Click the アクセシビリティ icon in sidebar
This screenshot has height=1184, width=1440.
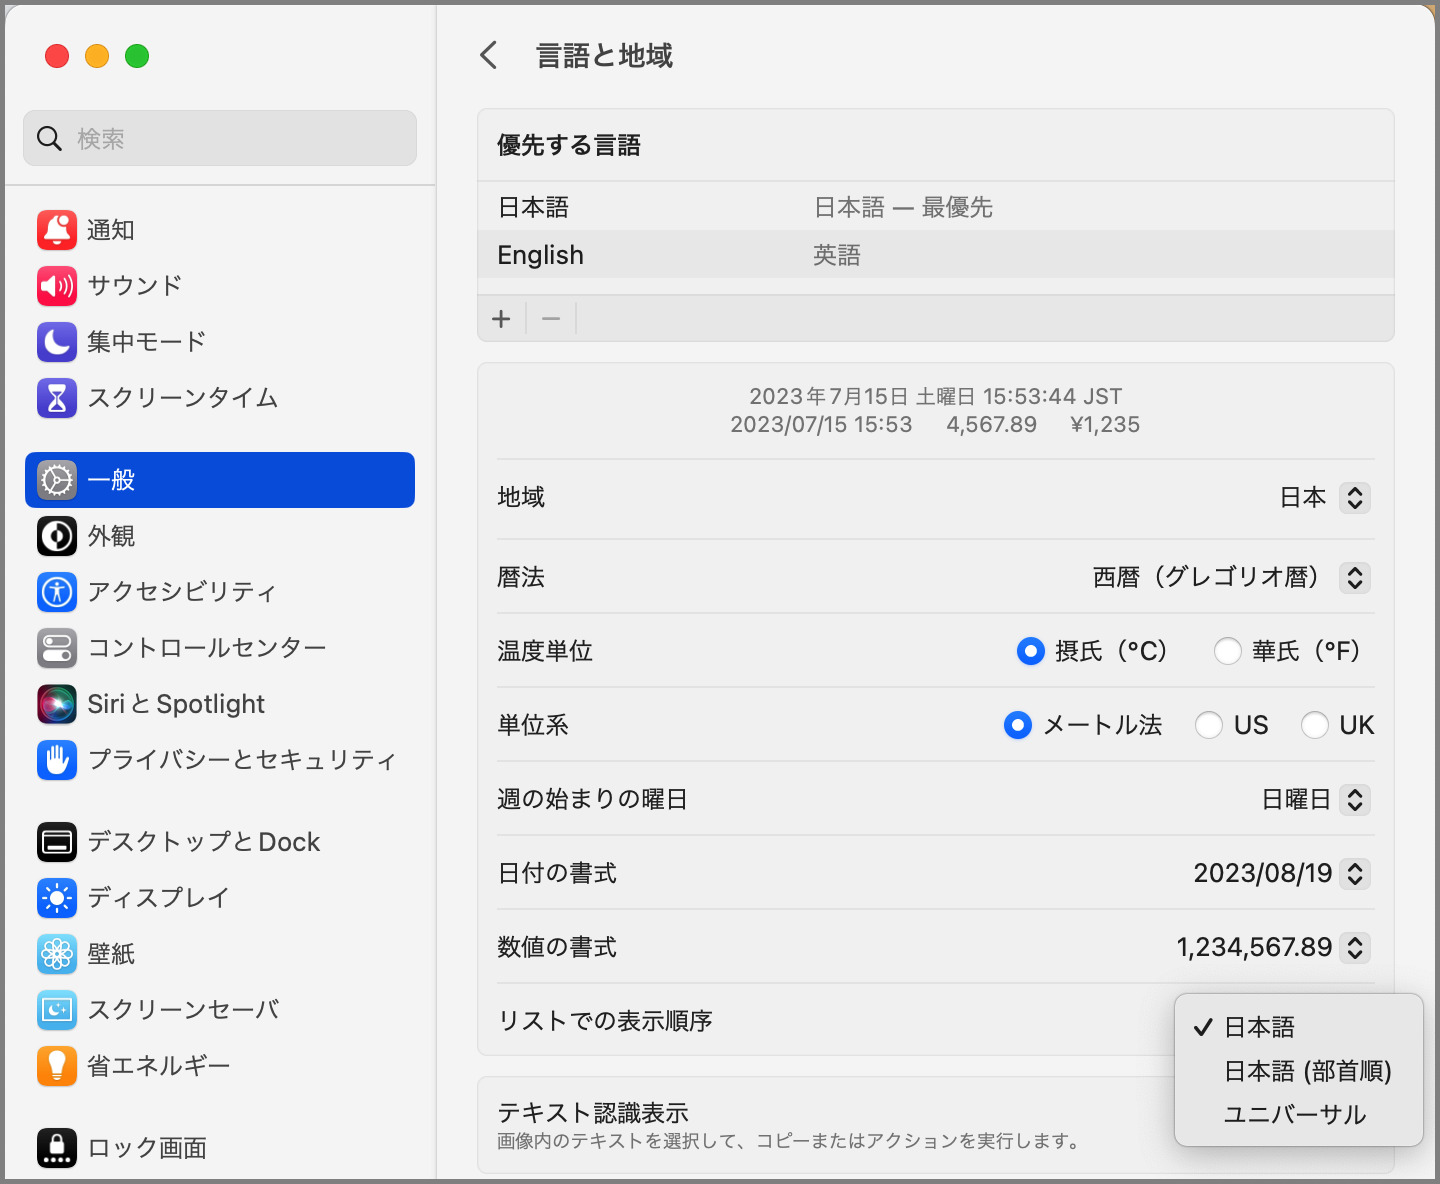[57, 592]
